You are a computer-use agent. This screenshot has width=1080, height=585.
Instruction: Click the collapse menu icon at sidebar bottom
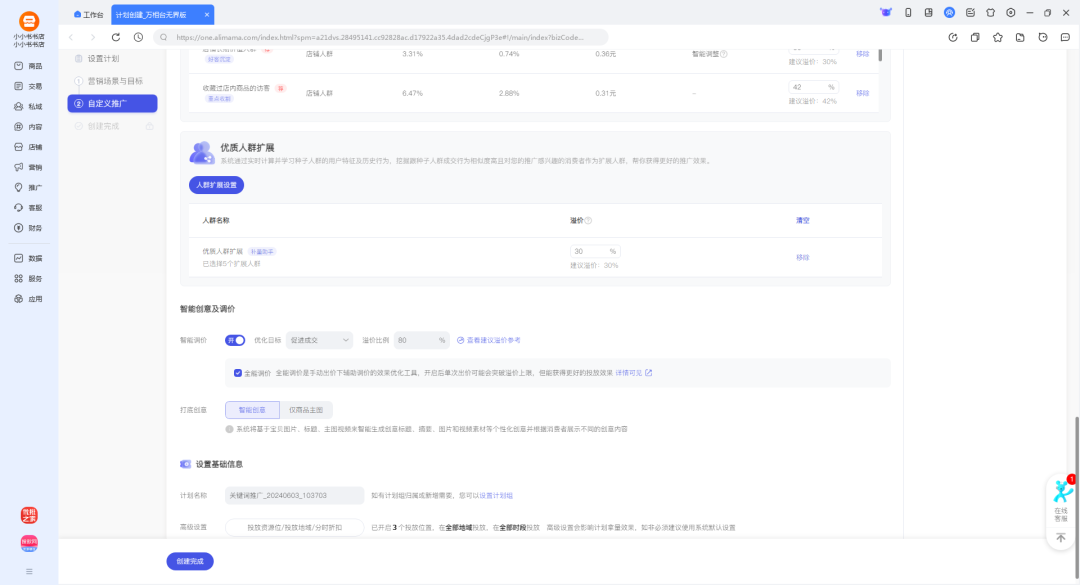pyautogui.click(x=29, y=571)
